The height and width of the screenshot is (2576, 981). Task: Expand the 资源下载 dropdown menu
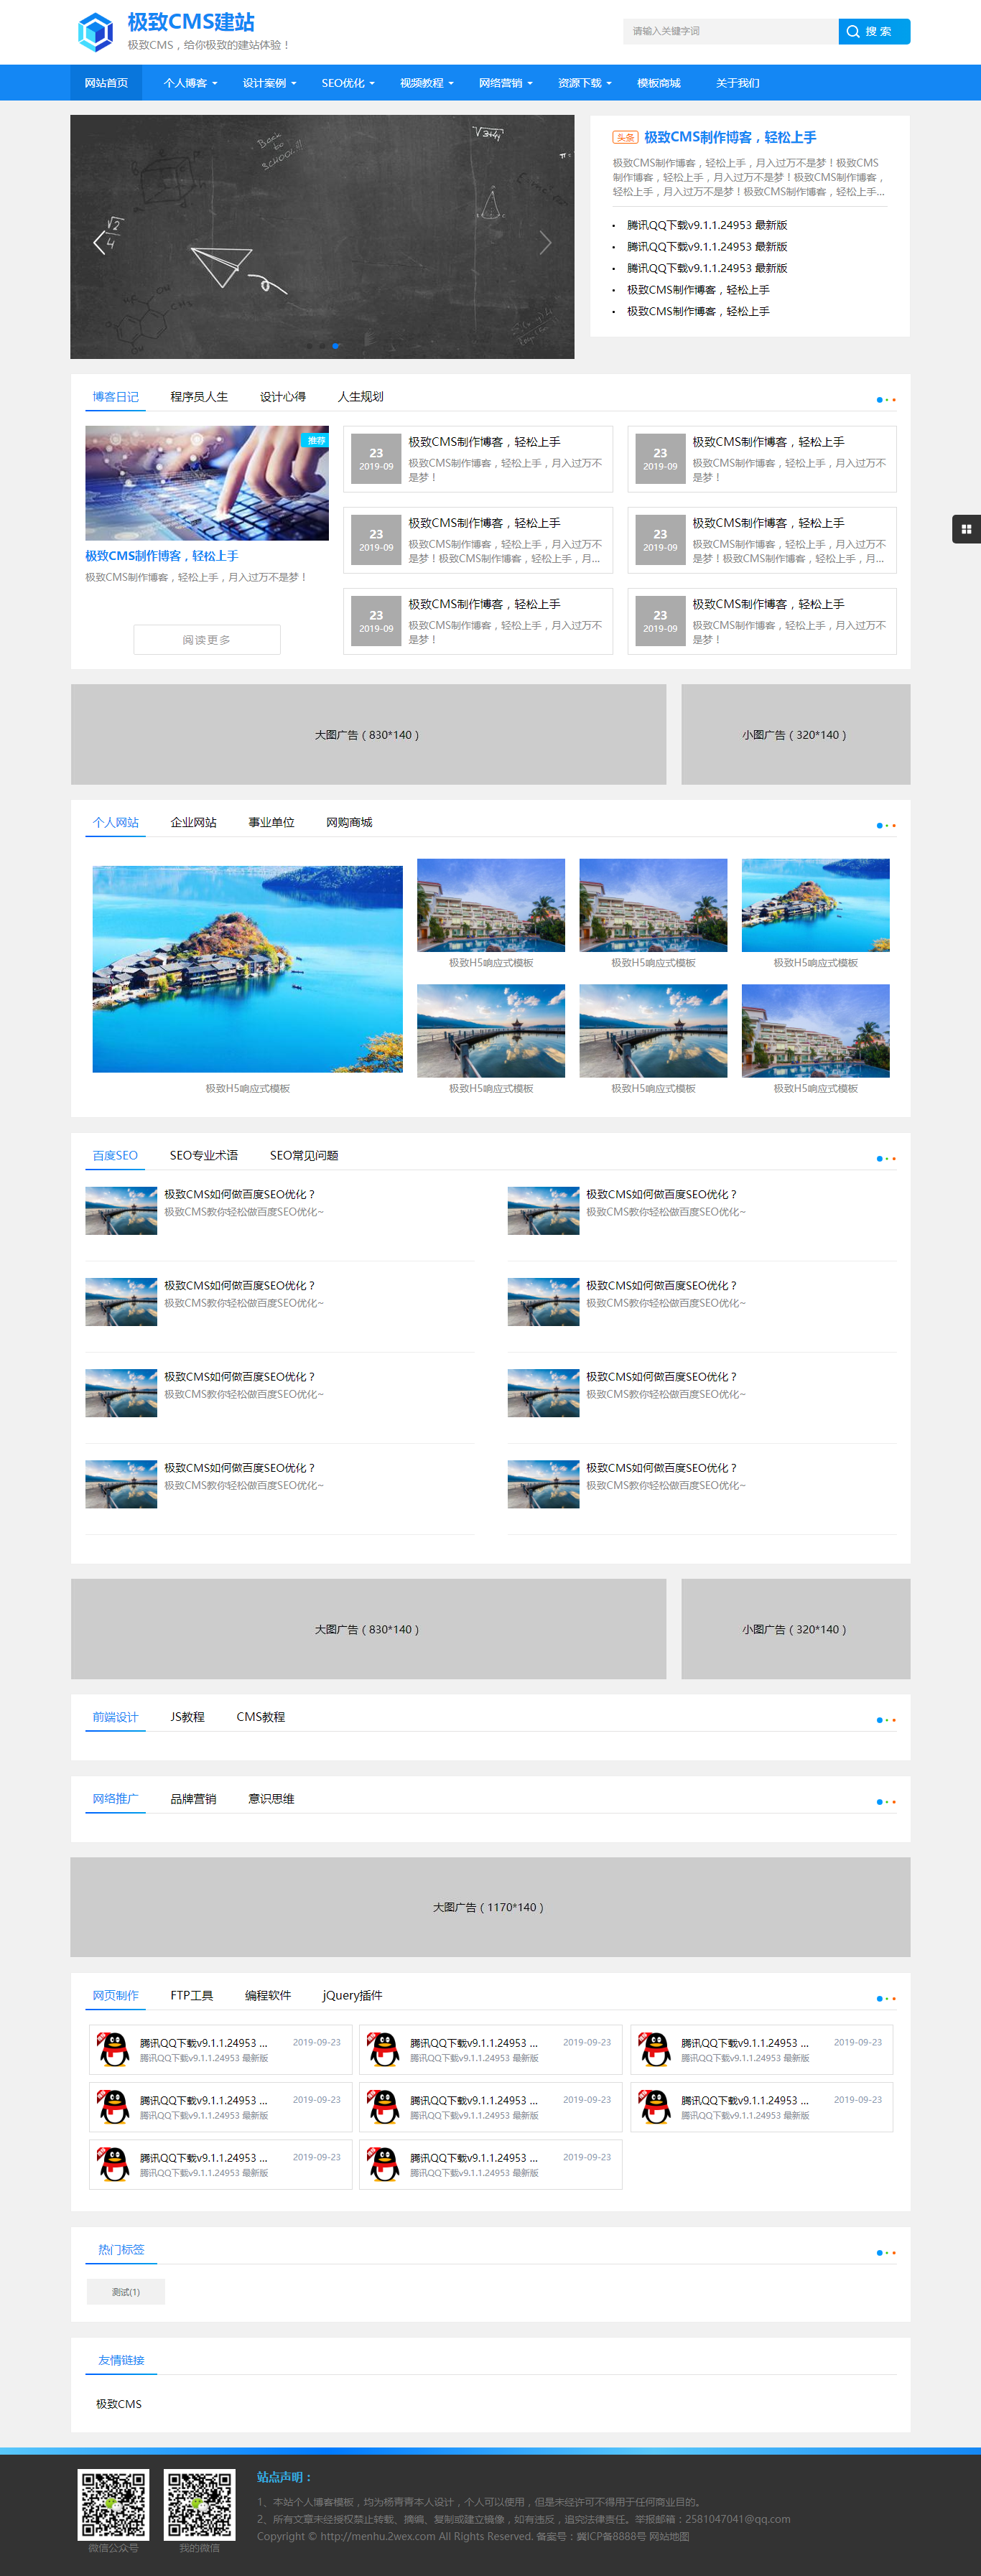click(584, 83)
